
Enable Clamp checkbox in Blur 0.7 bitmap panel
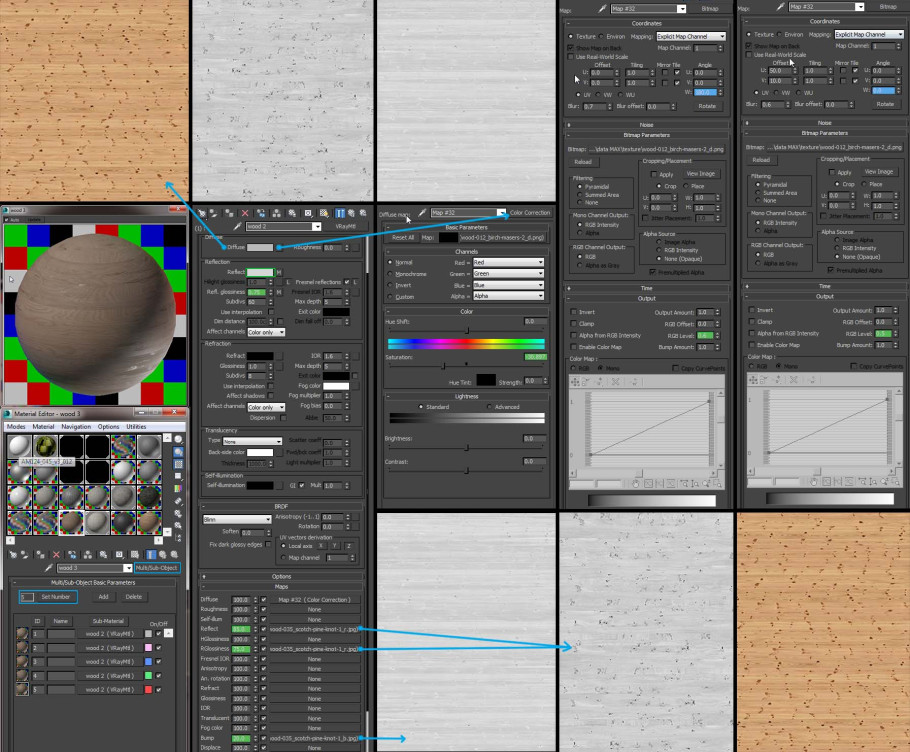coord(573,324)
